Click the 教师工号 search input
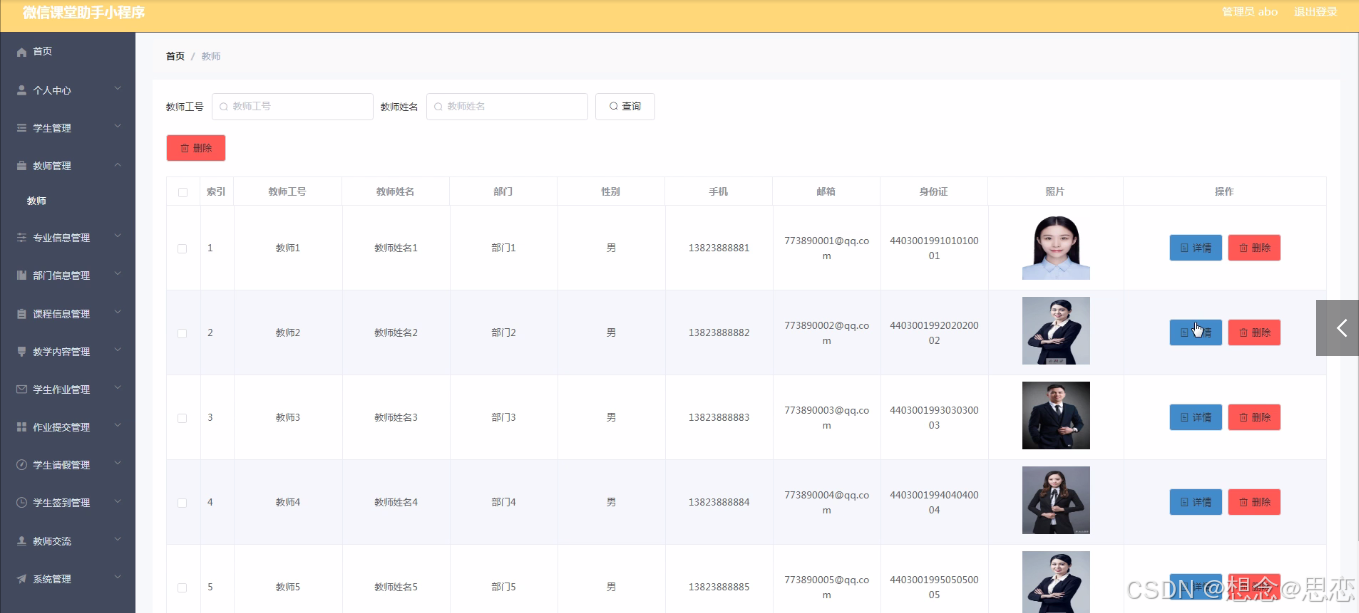The image size is (1359, 613). point(292,106)
